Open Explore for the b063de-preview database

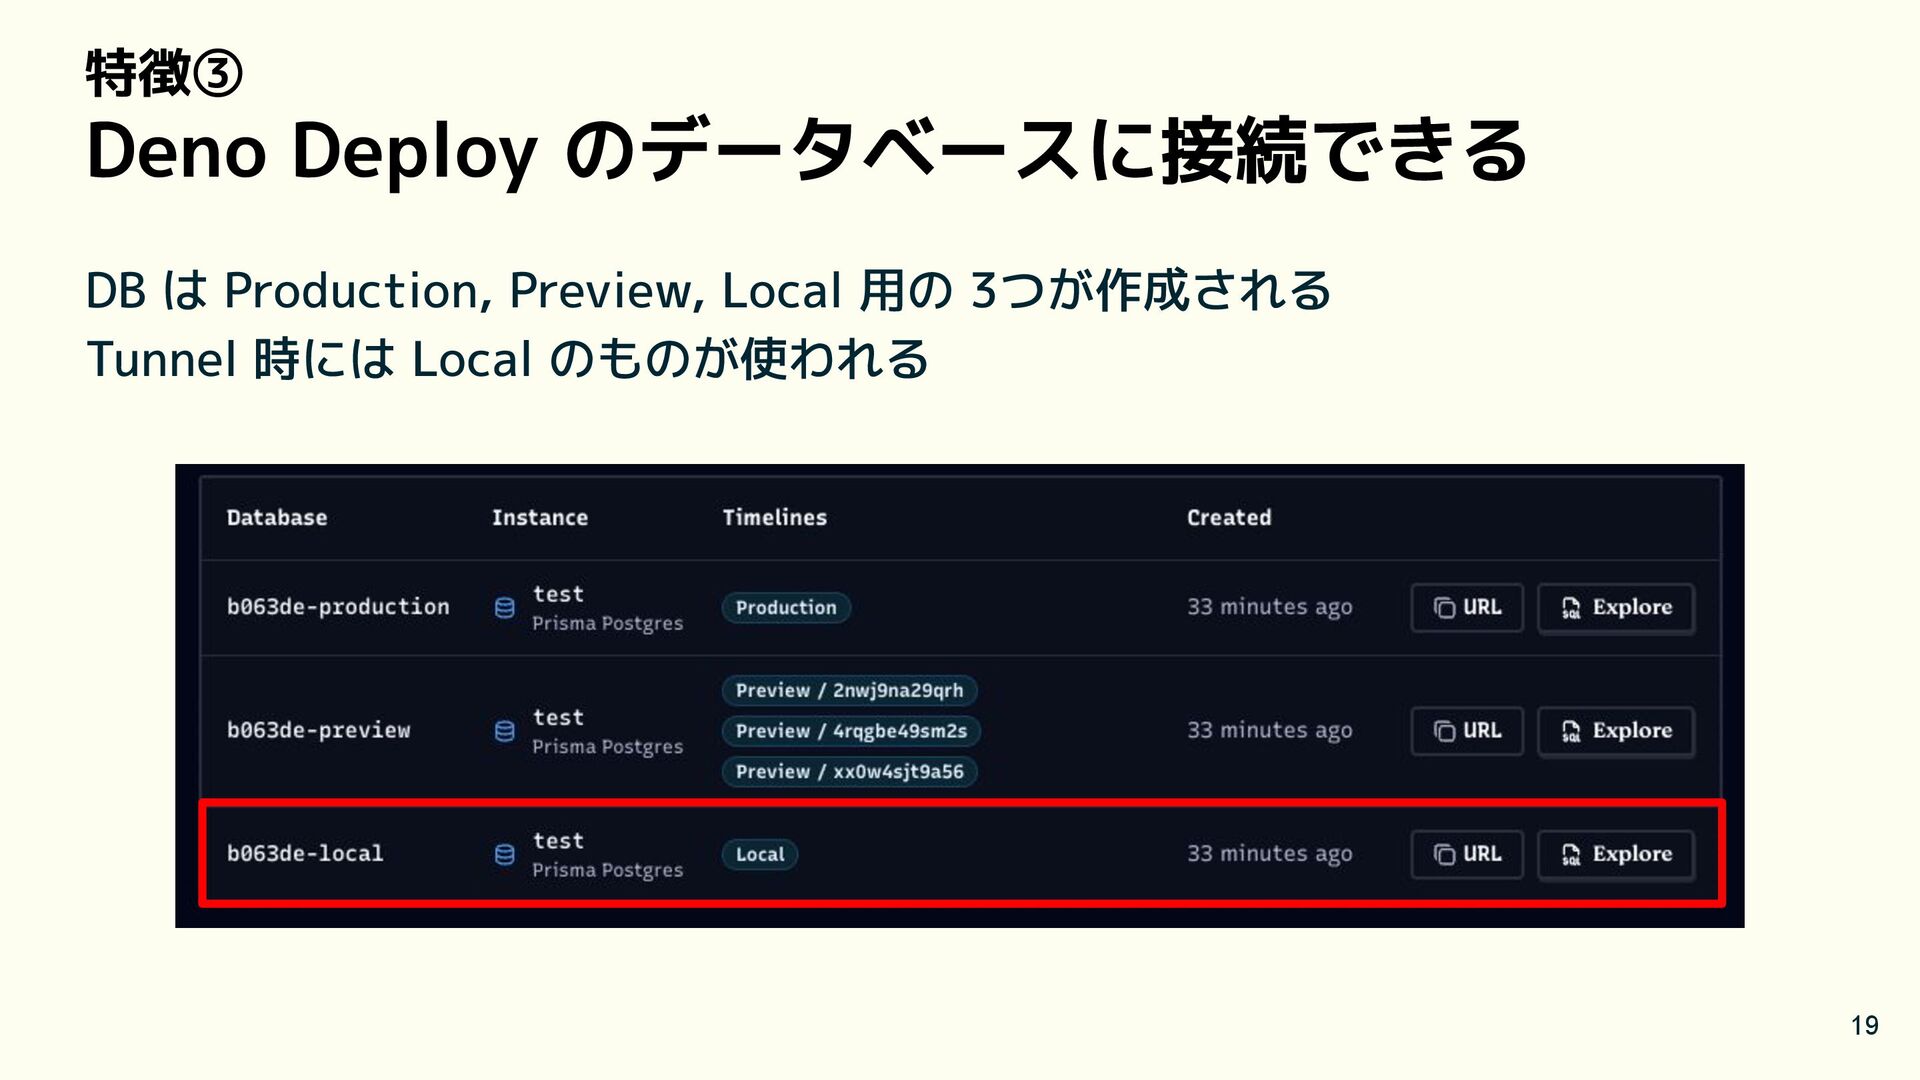(x=1616, y=731)
